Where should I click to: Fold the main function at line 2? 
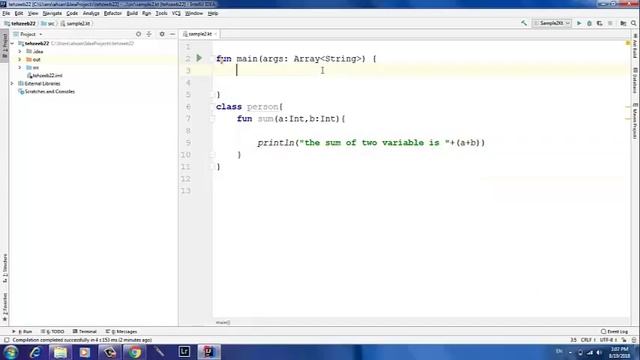coord(212,59)
